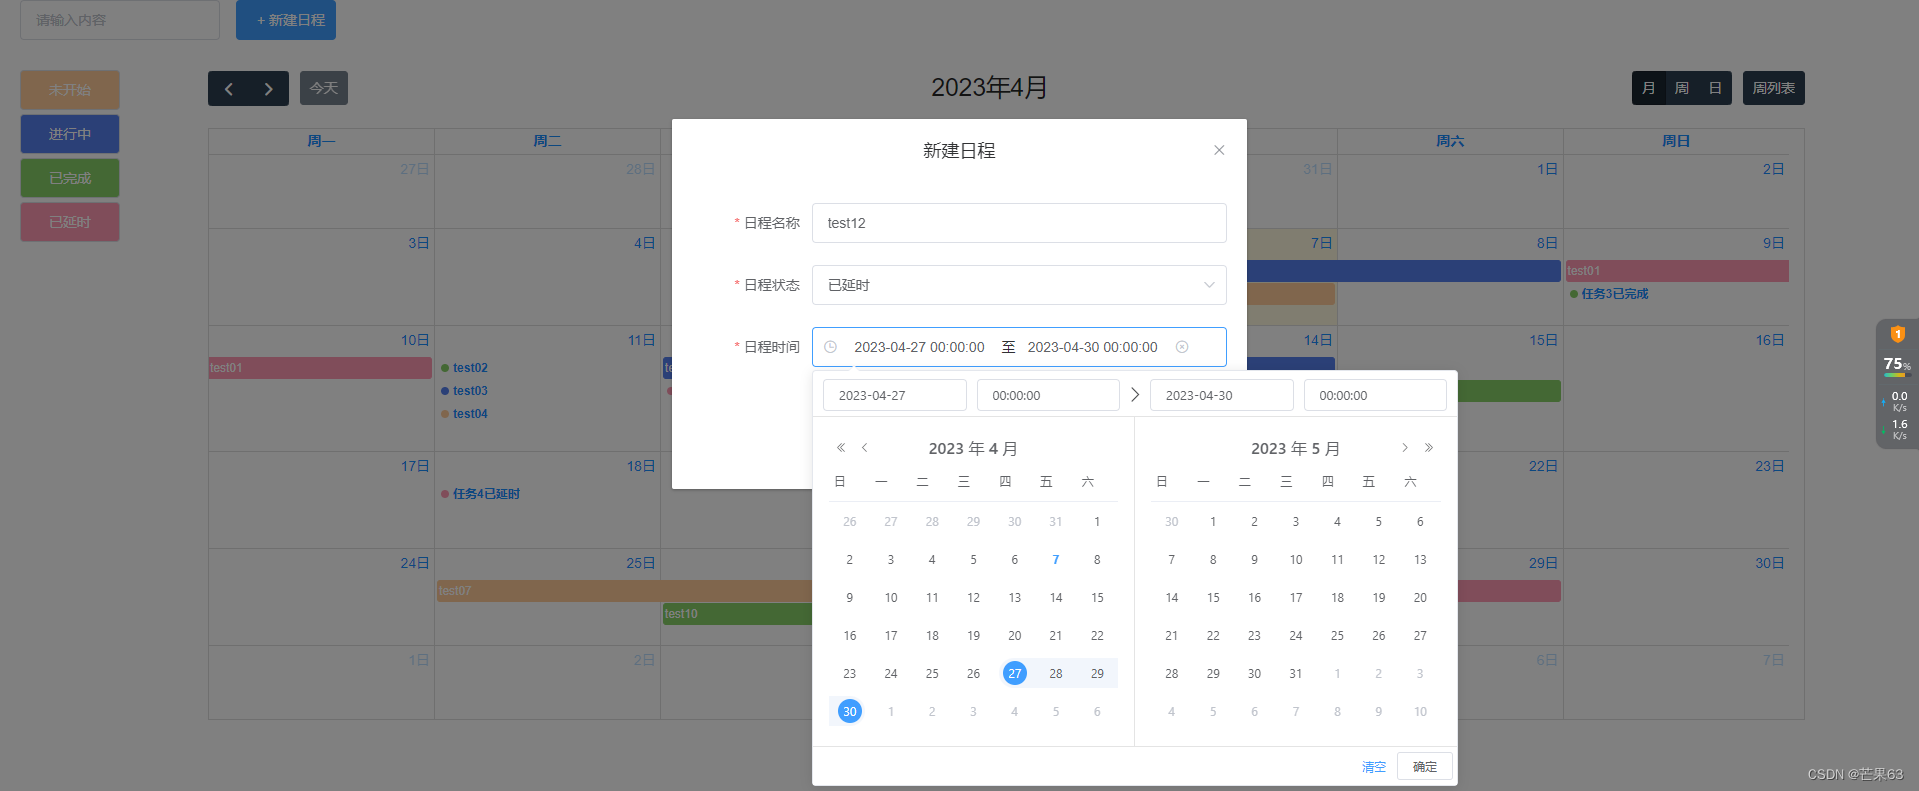Go to next year in date picker

click(1429, 448)
